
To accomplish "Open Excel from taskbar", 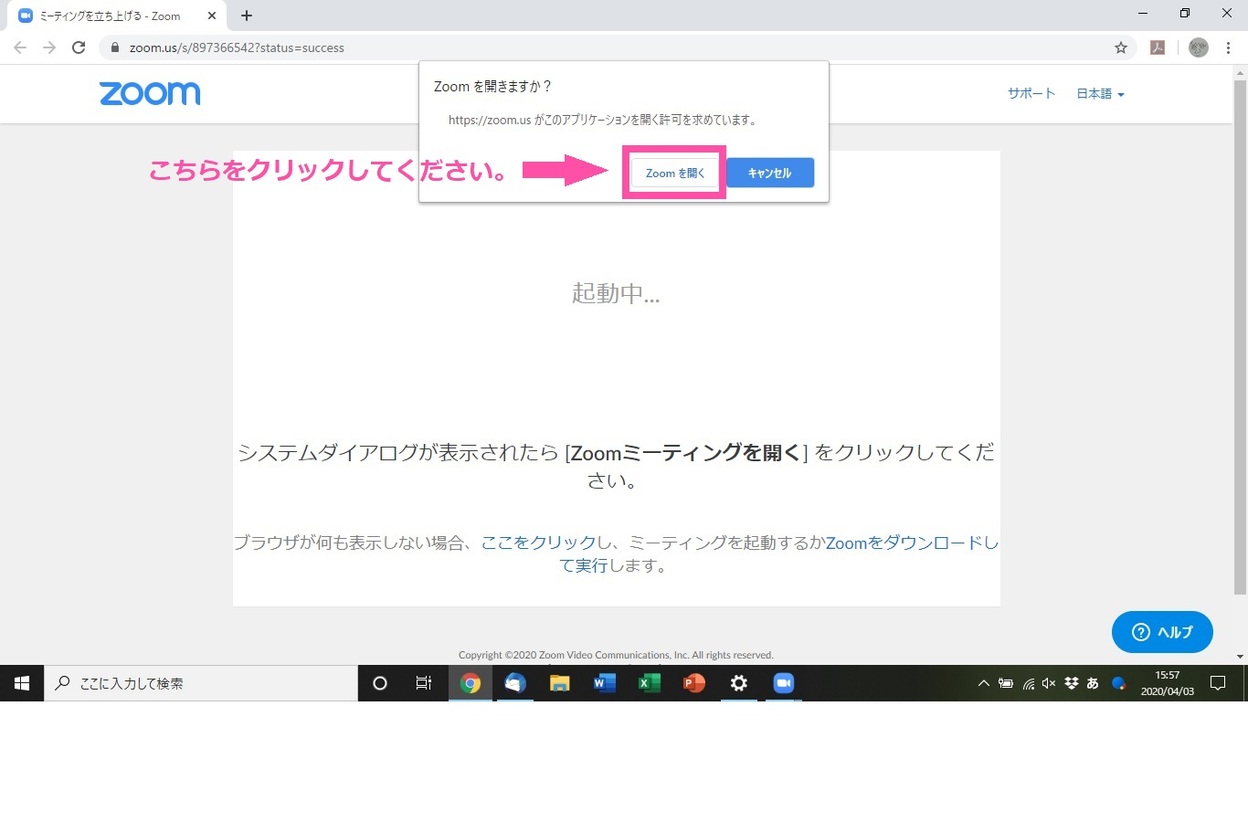I will [x=649, y=683].
